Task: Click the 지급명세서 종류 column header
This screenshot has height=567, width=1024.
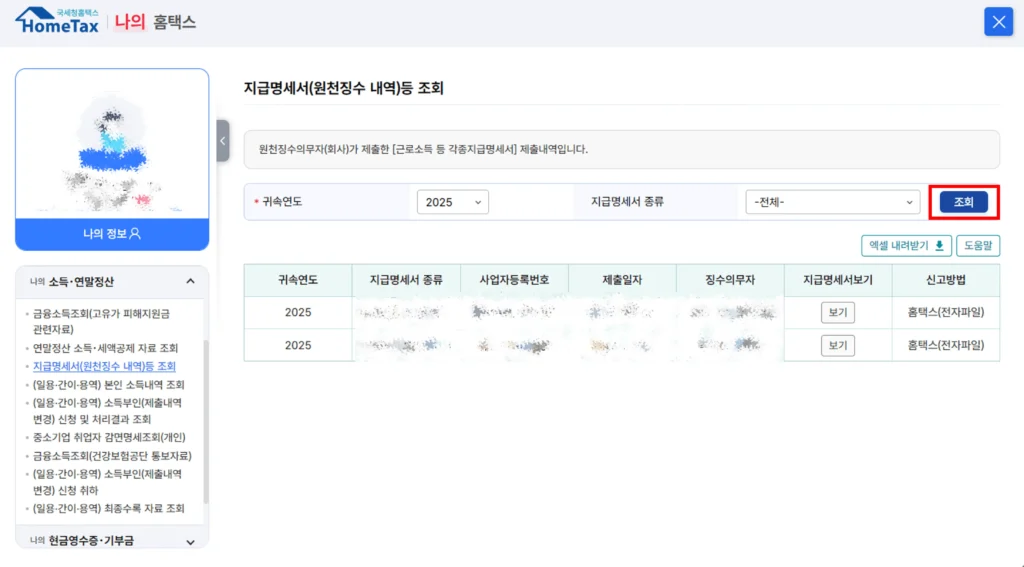Action: pos(406,280)
